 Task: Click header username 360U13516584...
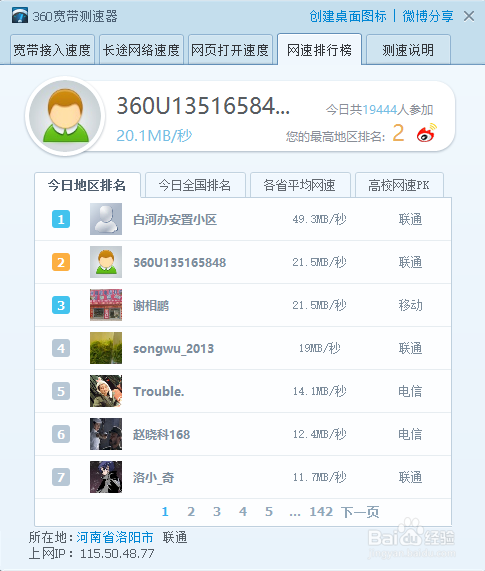point(203,106)
